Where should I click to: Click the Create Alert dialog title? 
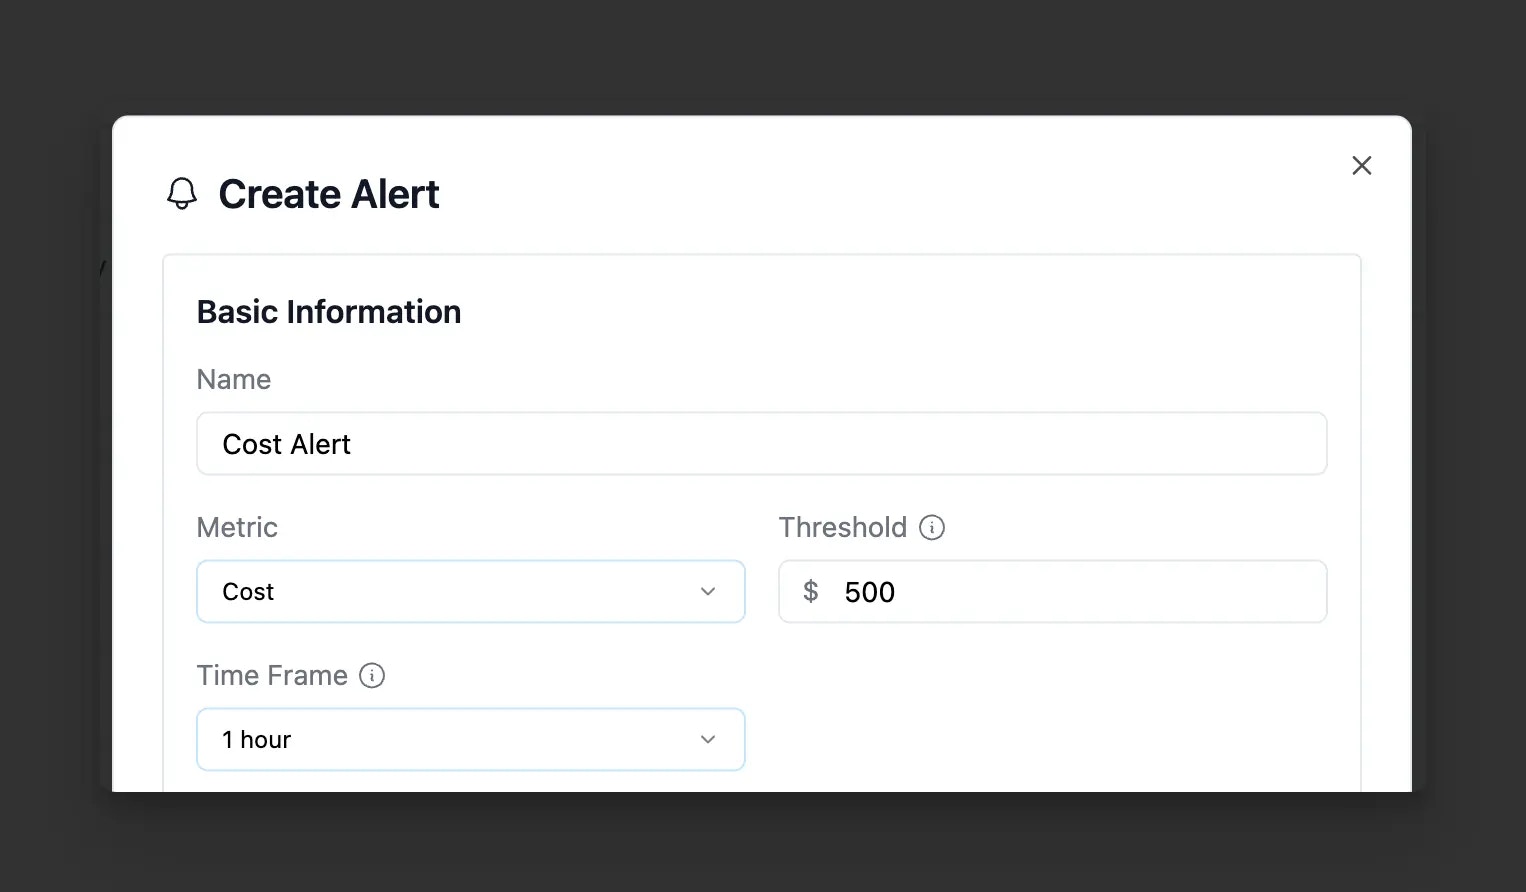(x=330, y=194)
